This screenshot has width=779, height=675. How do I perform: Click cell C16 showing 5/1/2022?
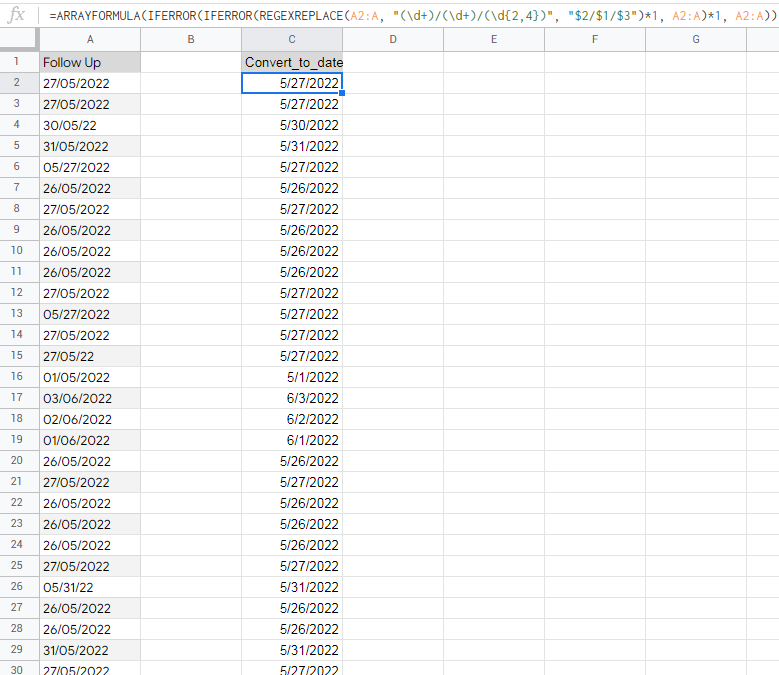[x=292, y=377]
